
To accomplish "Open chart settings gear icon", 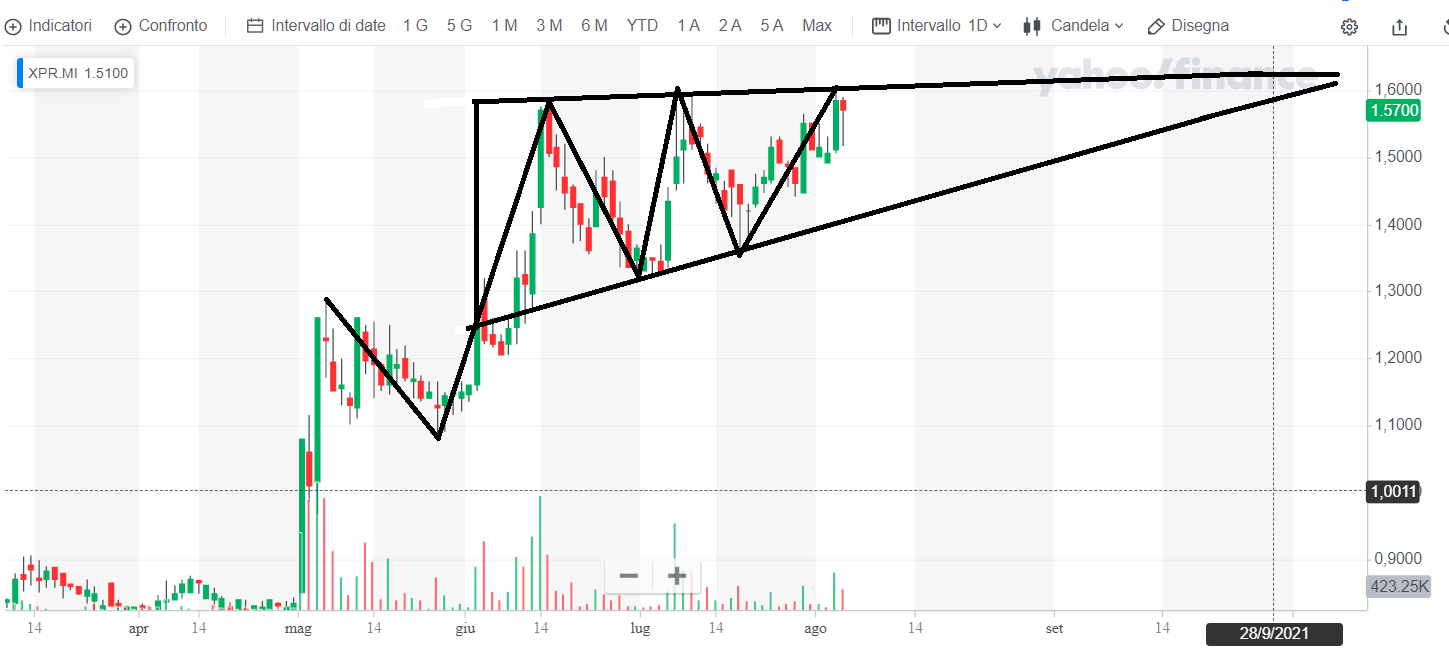I will (x=1349, y=27).
